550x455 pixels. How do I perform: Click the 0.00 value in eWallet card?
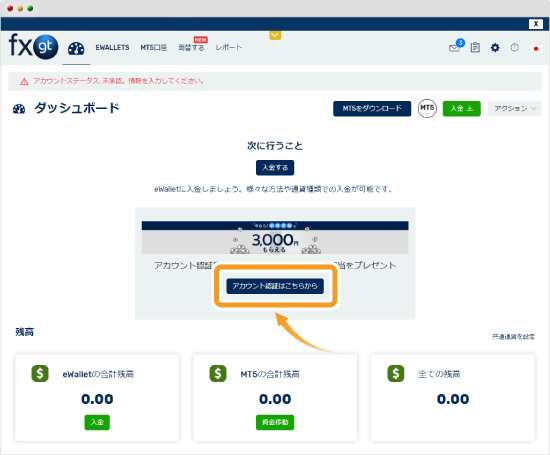click(x=97, y=399)
